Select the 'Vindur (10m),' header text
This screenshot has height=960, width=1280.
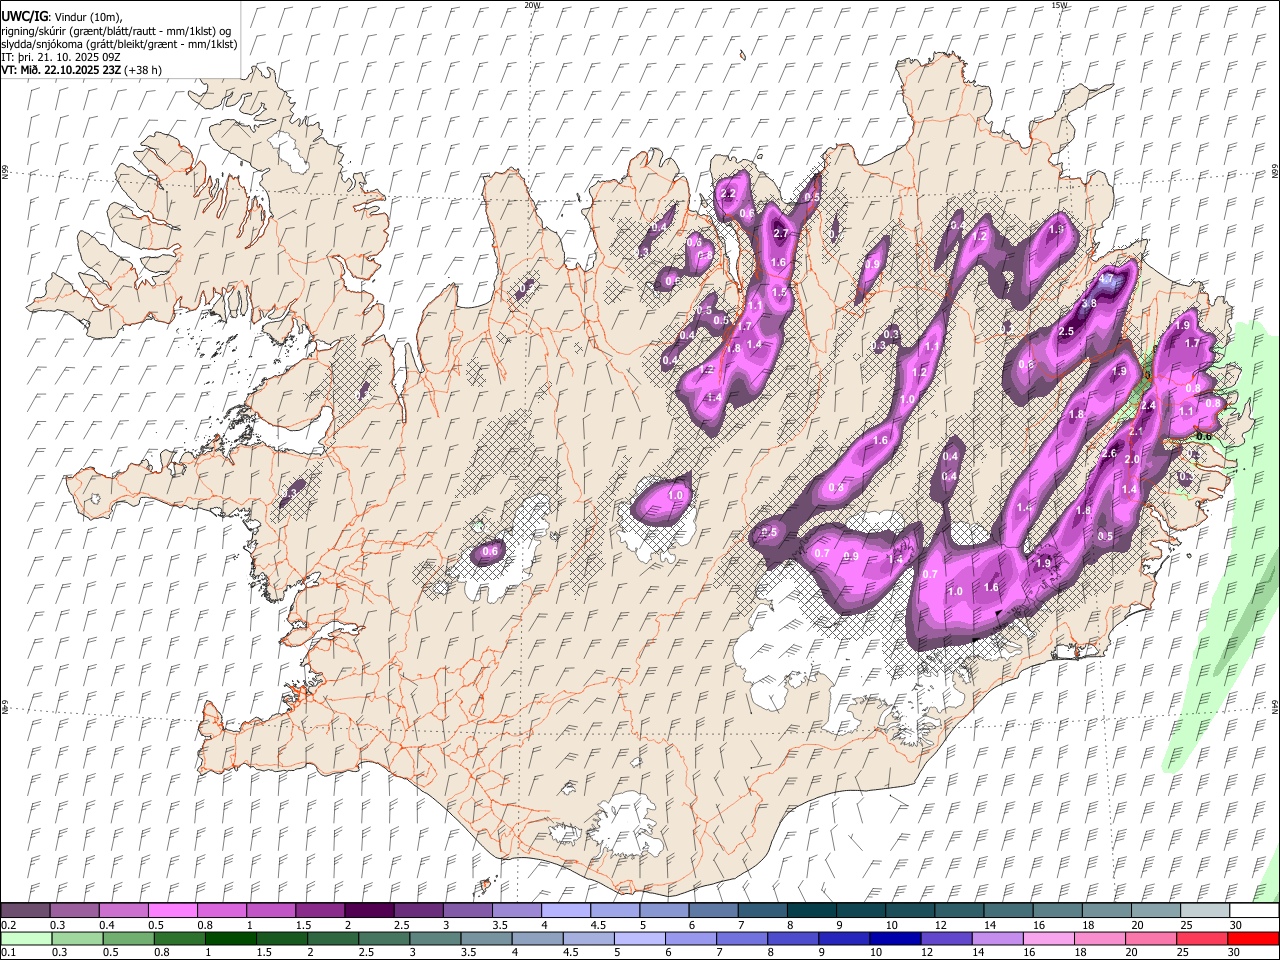[89, 16]
